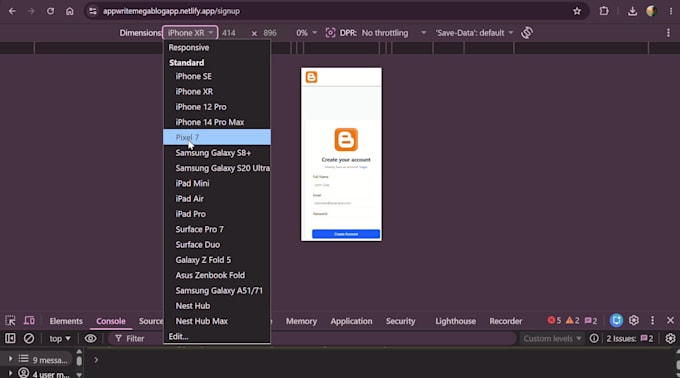Pick Asus Zenbook Fold device

(217, 275)
